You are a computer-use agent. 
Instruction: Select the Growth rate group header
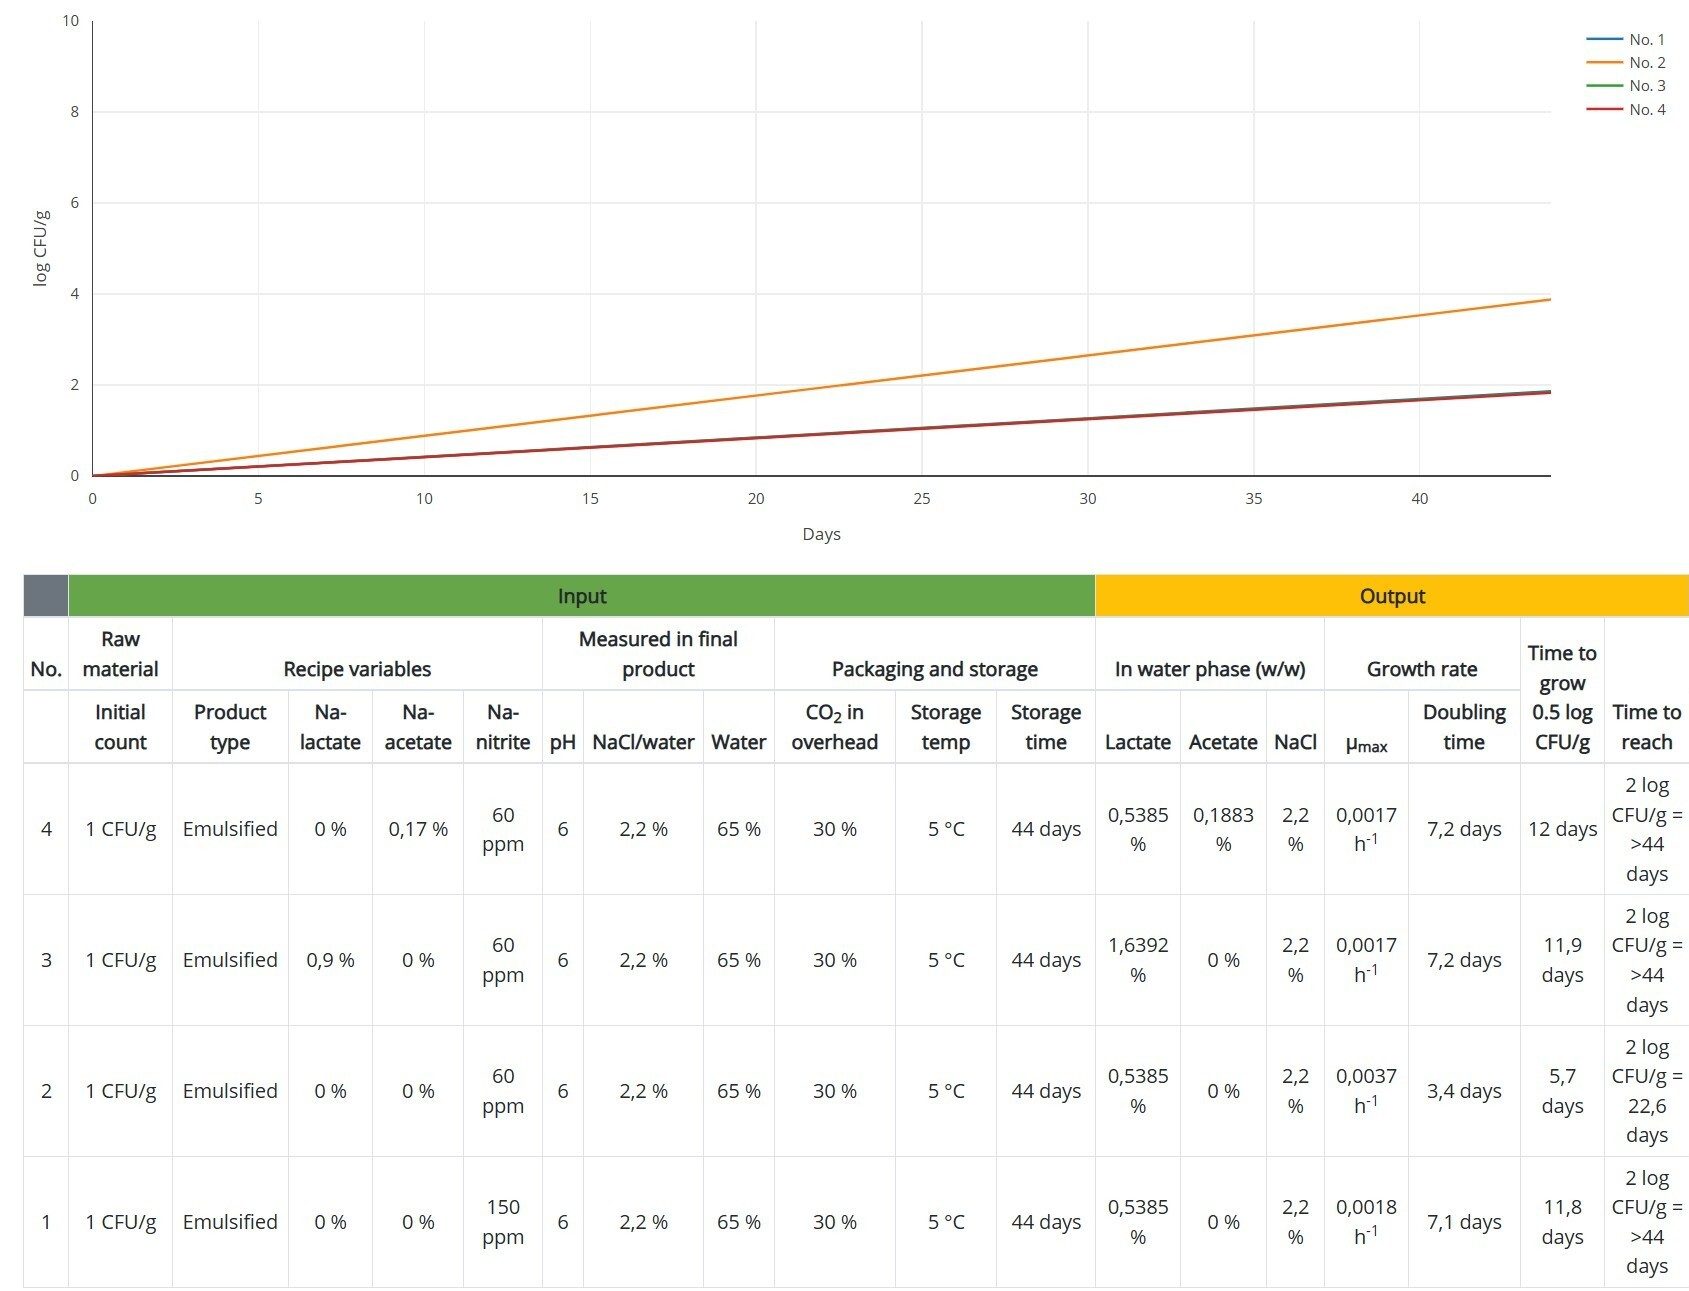(x=1421, y=669)
